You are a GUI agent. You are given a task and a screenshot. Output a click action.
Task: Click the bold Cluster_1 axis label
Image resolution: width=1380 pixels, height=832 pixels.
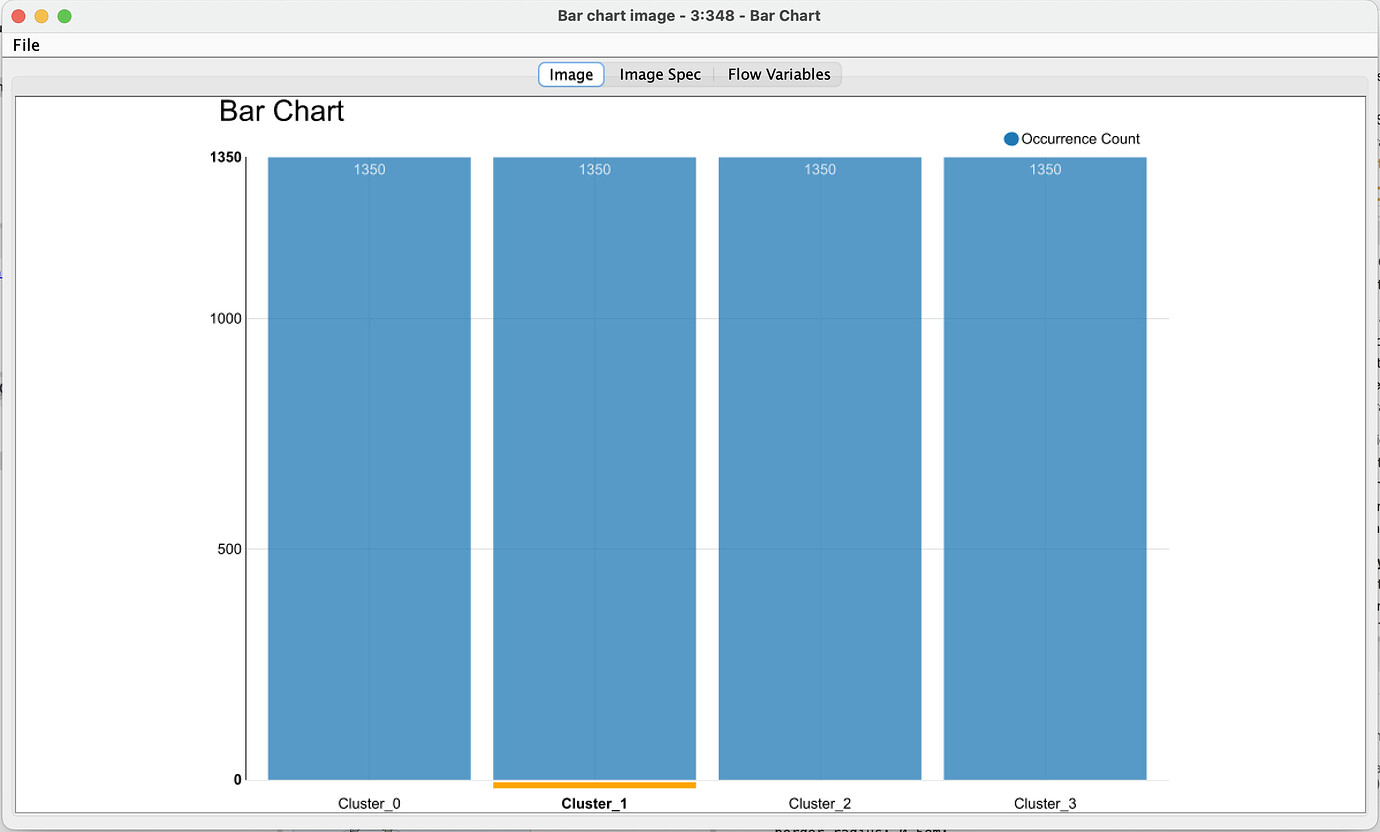(x=594, y=803)
